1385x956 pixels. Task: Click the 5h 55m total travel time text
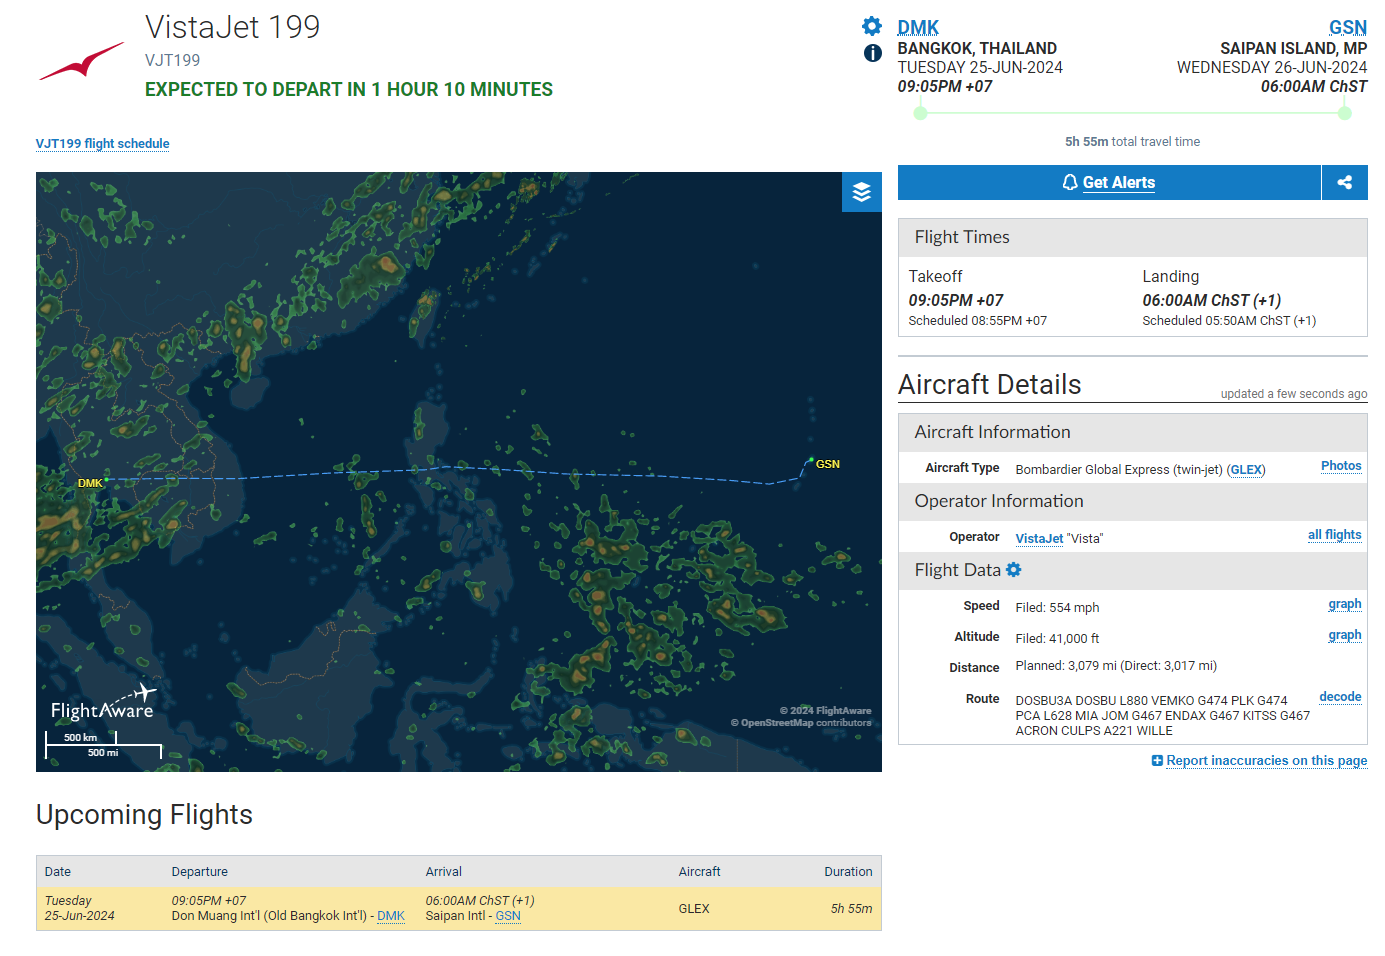(x=1132, y=141)
